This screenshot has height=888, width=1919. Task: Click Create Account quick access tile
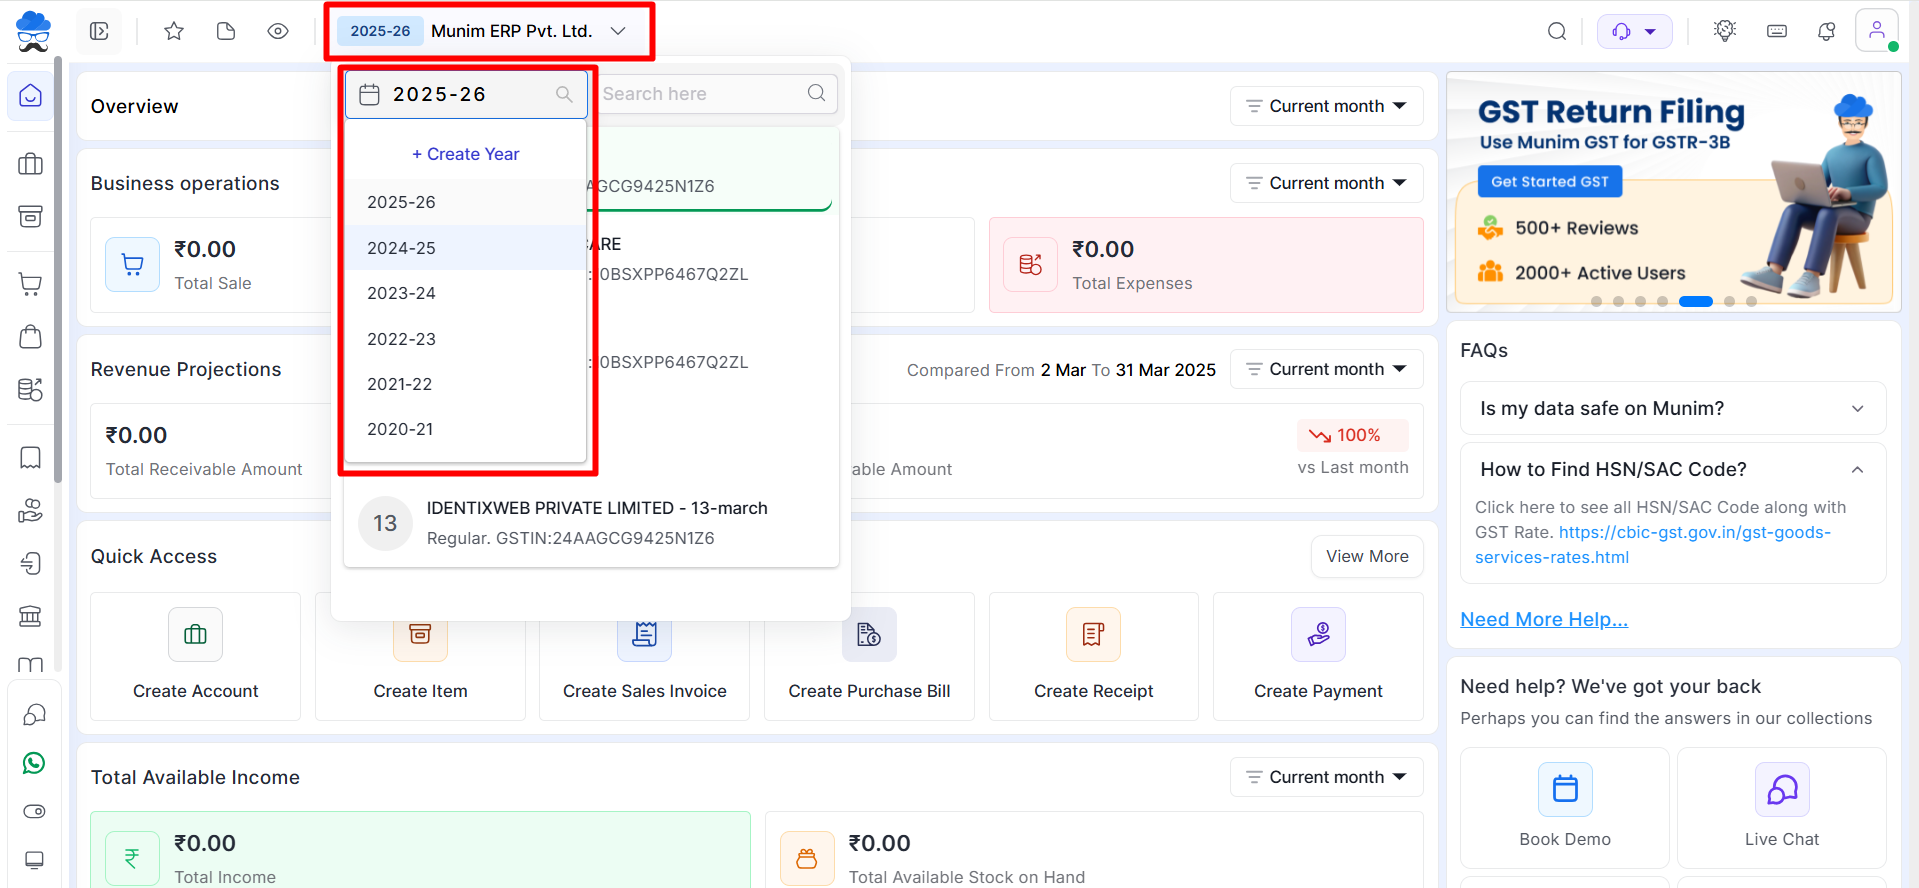(x=196, y=656)
